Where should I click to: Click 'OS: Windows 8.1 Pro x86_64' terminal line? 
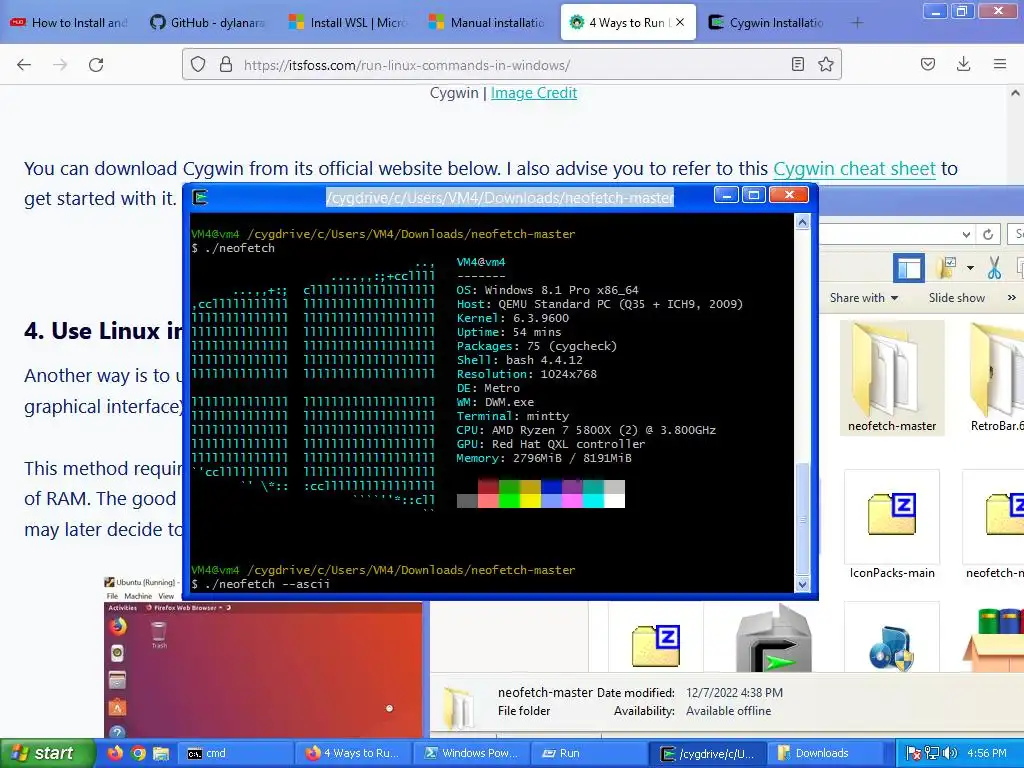point(547,290)
